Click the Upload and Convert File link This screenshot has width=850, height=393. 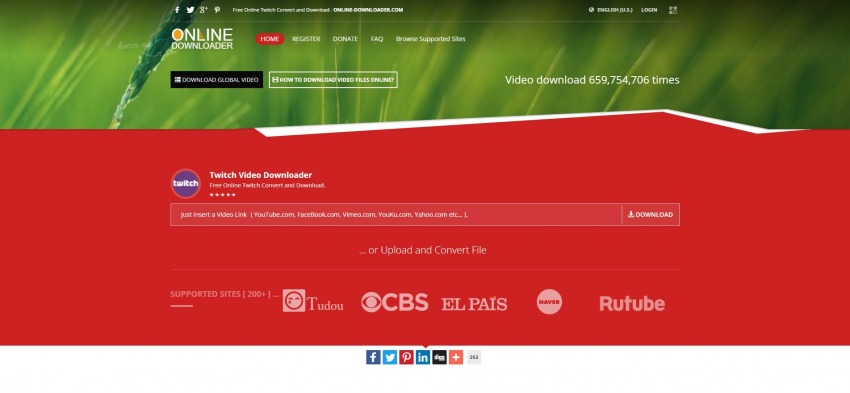coord(423,250)
